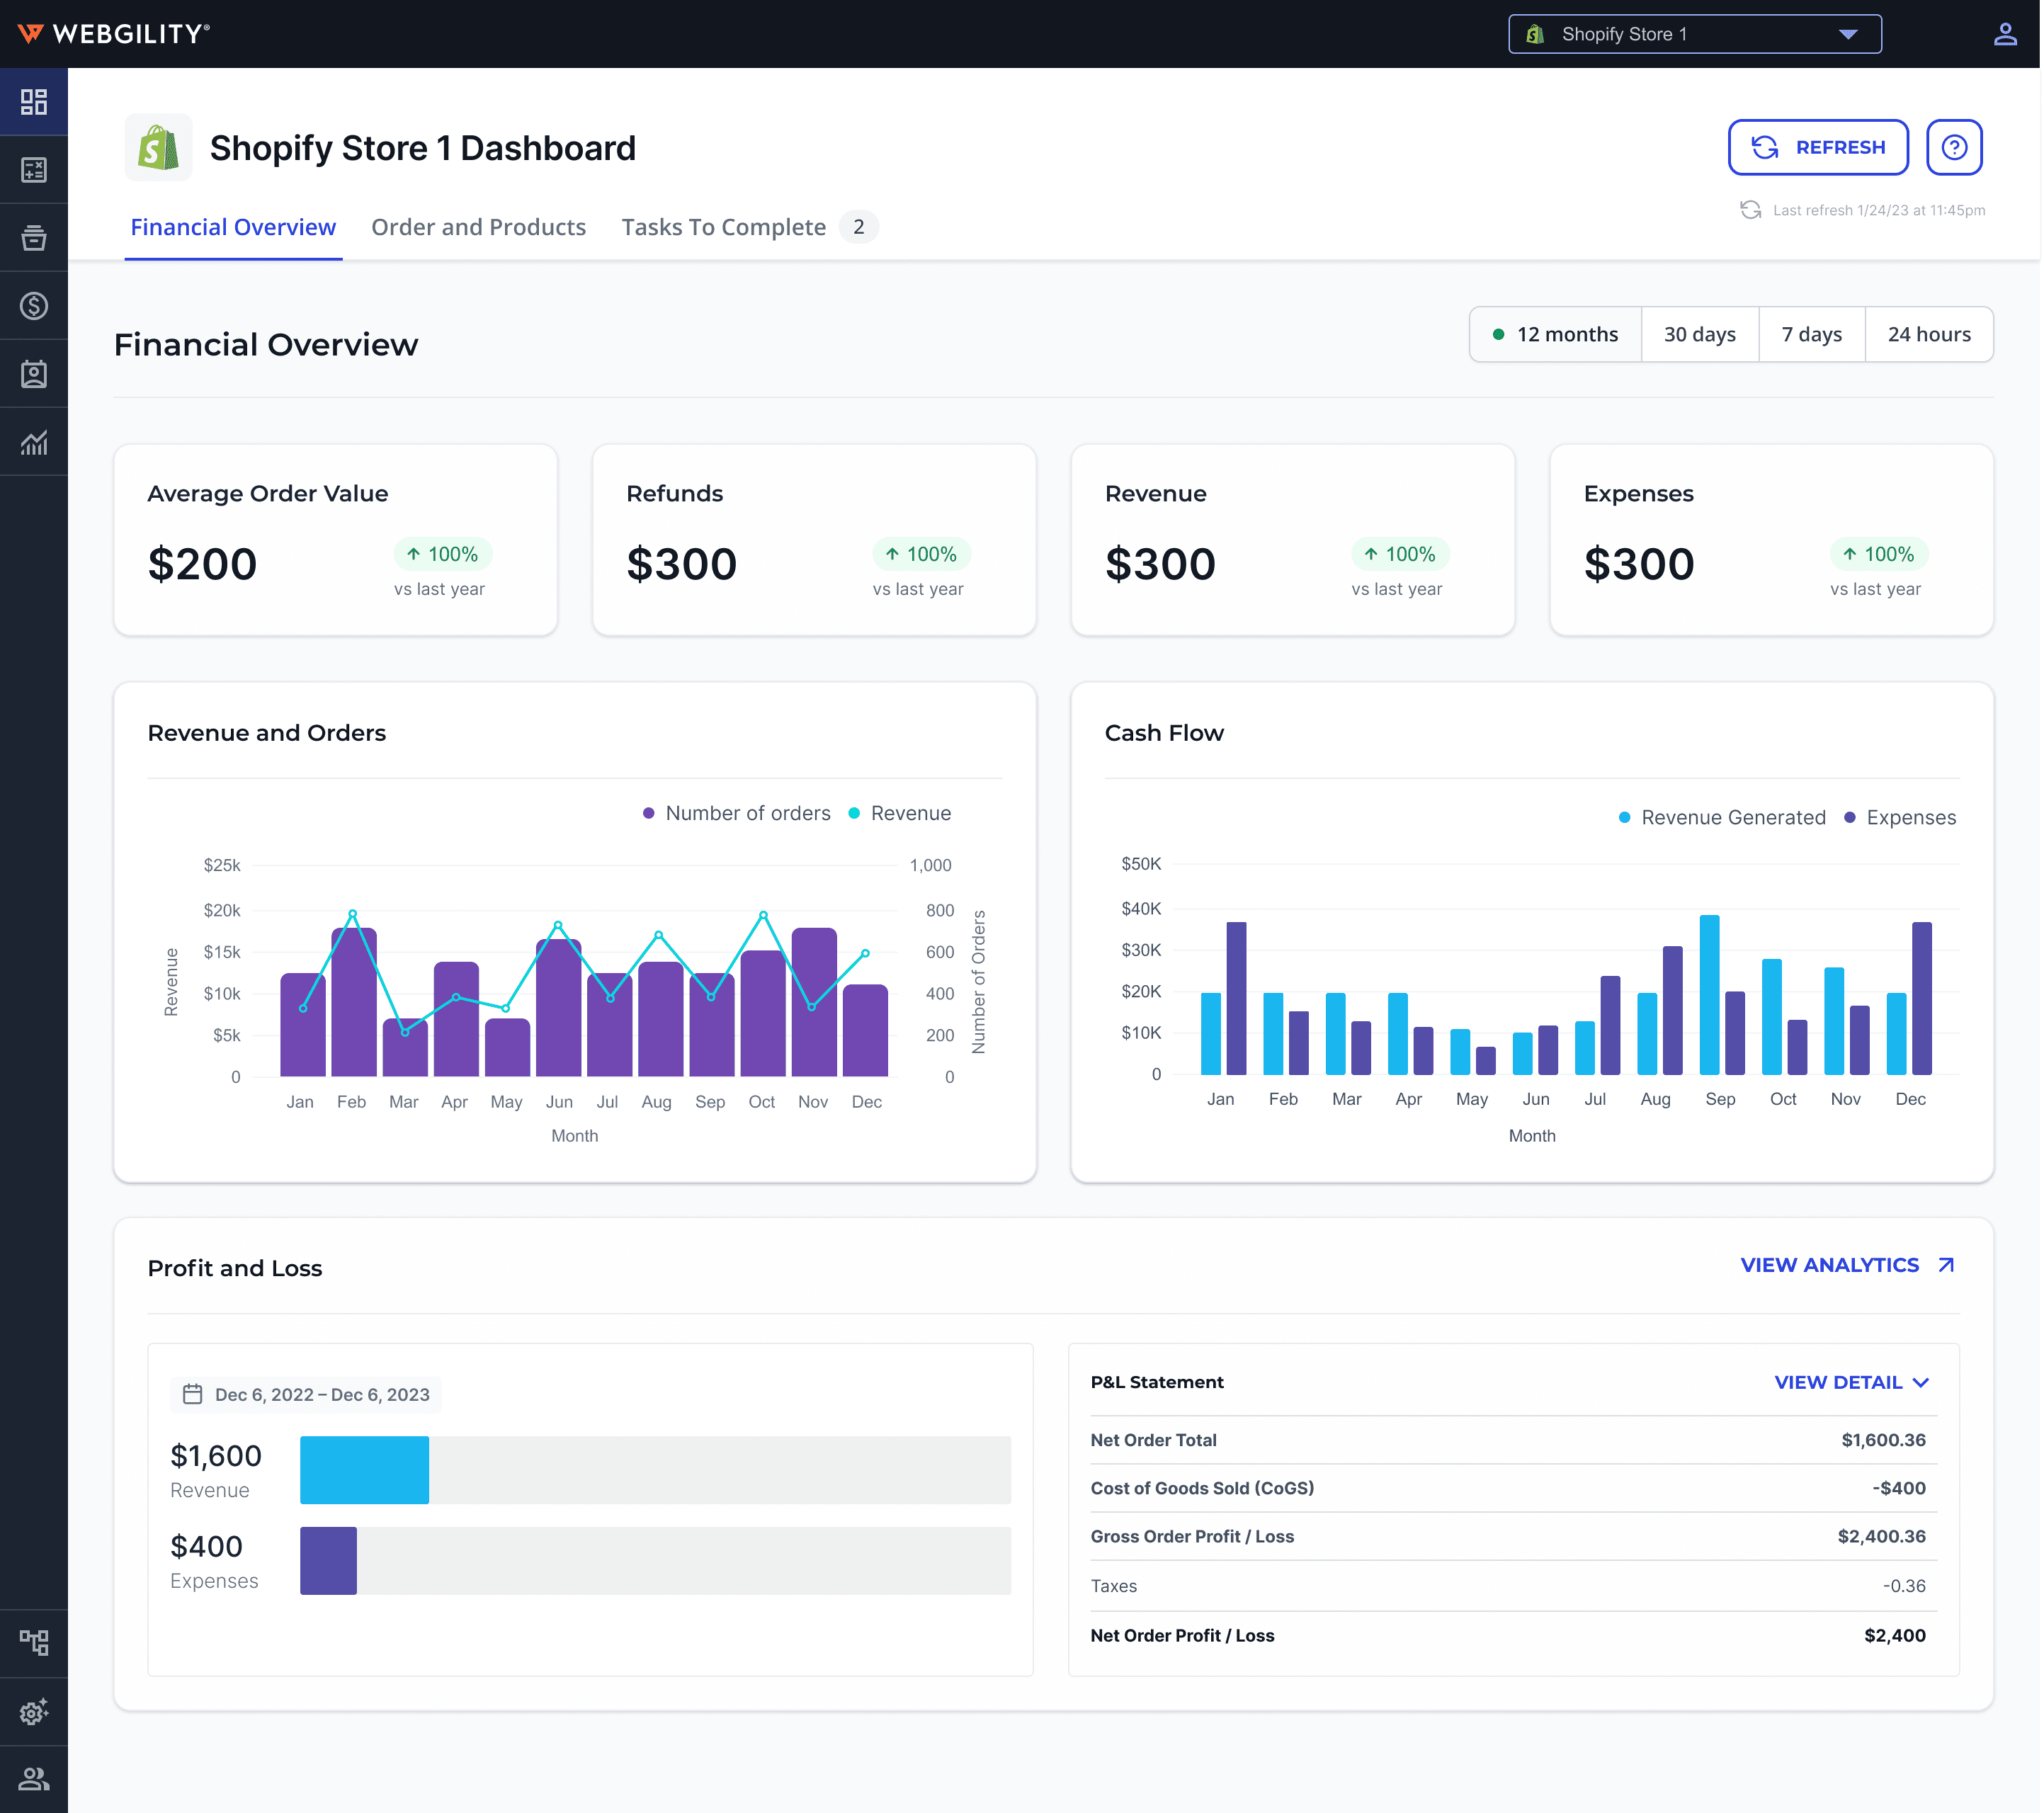The width and height of the screenshot is (2044, 1813).
Task: Click the REFRESH button
Action: pos(1817,147)
